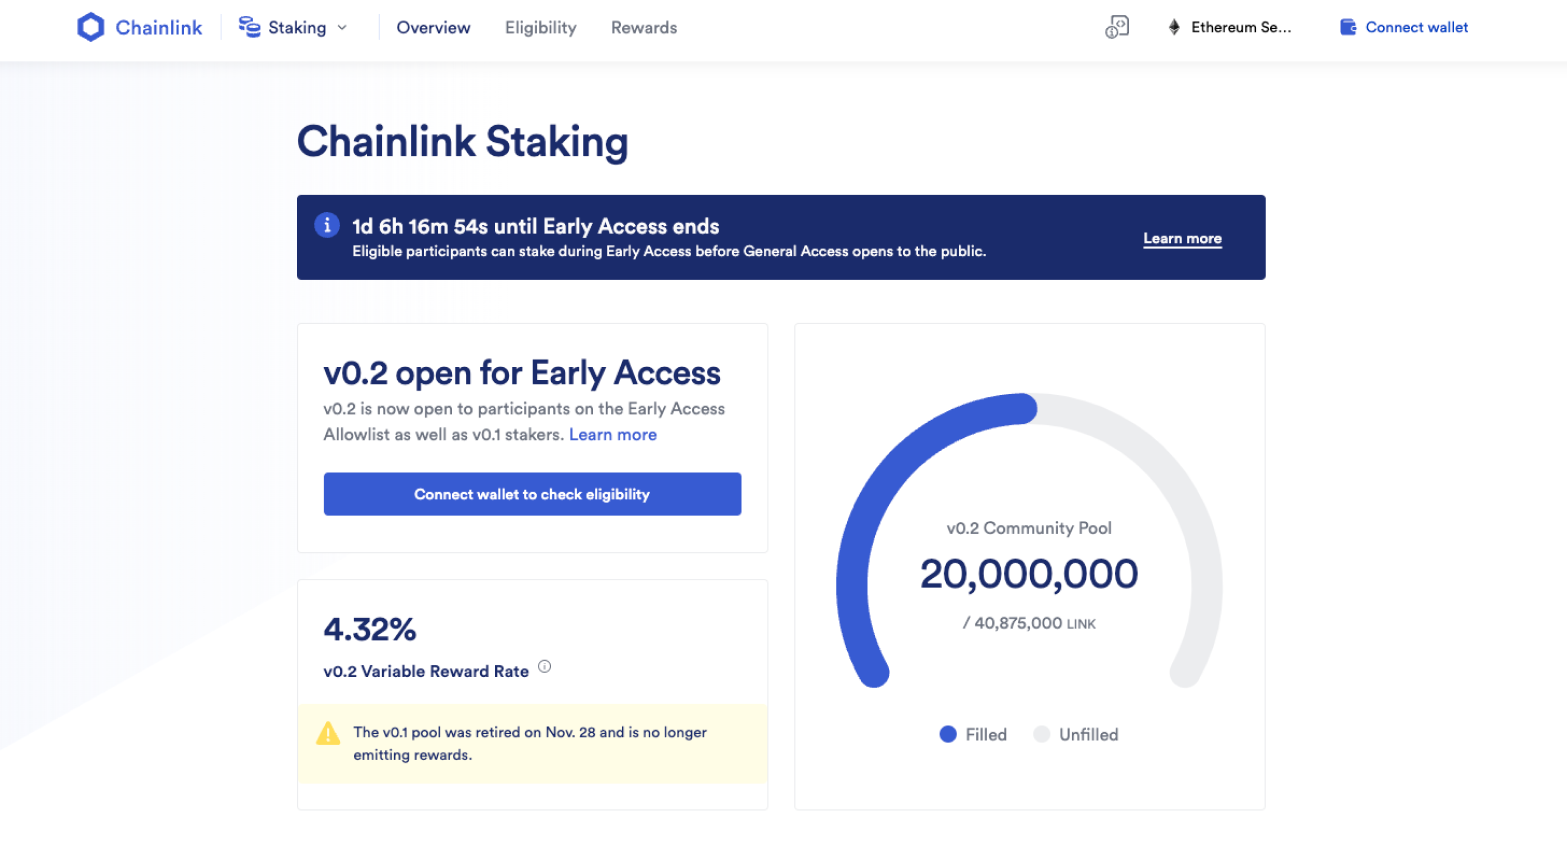1567x846 pixels.
Task: Click the v0.2 Variable Reward Rate label
Action: (426, 671)
